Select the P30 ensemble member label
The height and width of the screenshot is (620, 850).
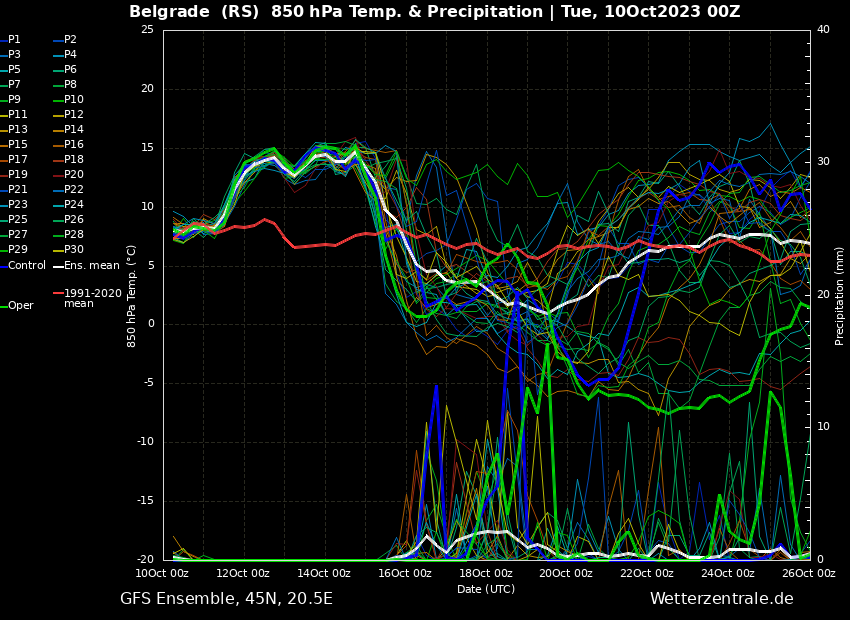pyautogui.click(x=74, y=250)
